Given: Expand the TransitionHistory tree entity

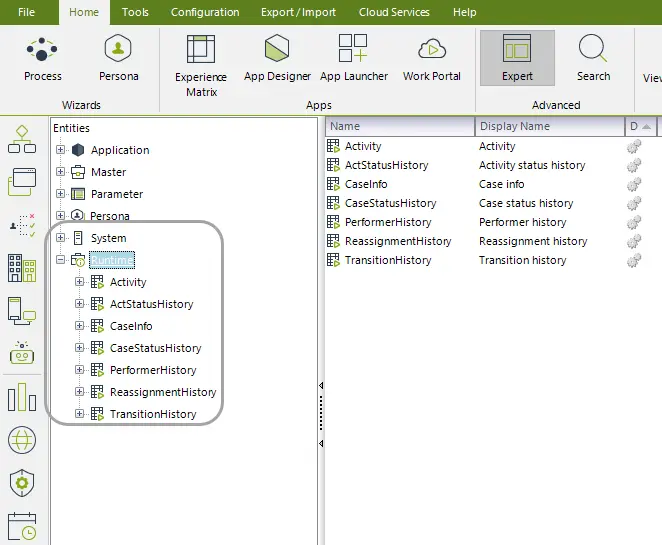Looking at the screenshot, I should pyautogui.click(x=79, y=413).
